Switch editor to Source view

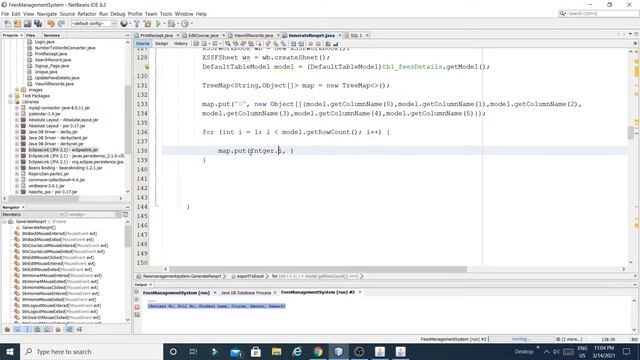[142, 44]
